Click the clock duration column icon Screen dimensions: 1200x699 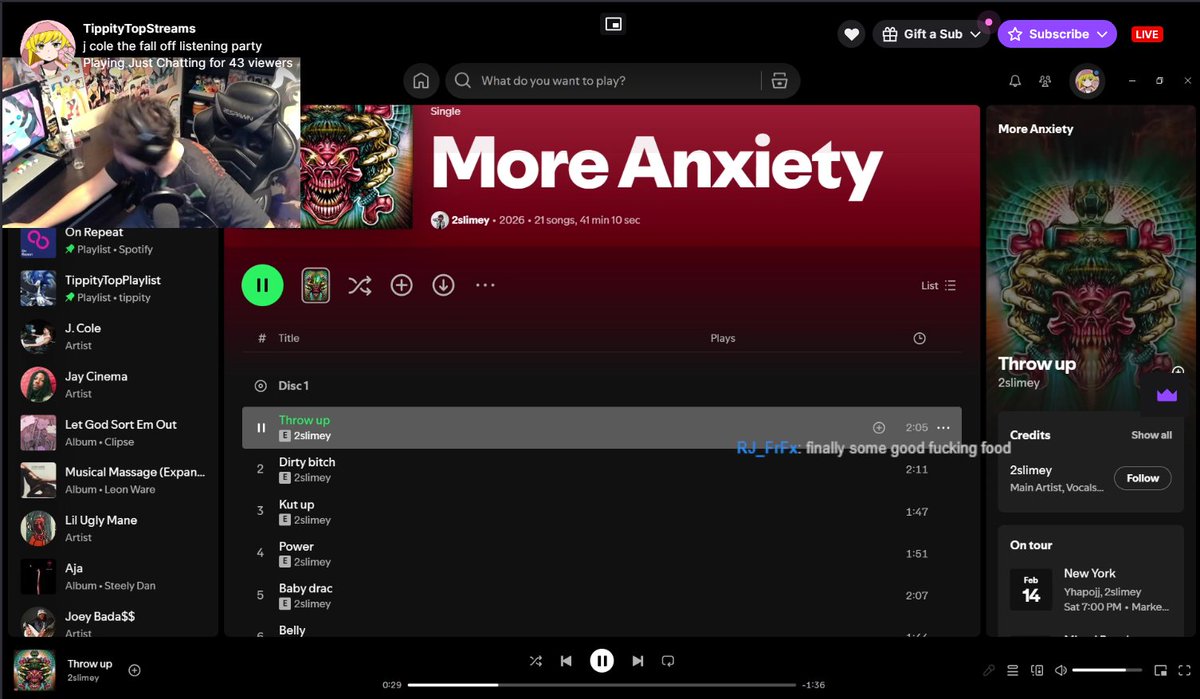pyautogui.click(x=920, y=338)
